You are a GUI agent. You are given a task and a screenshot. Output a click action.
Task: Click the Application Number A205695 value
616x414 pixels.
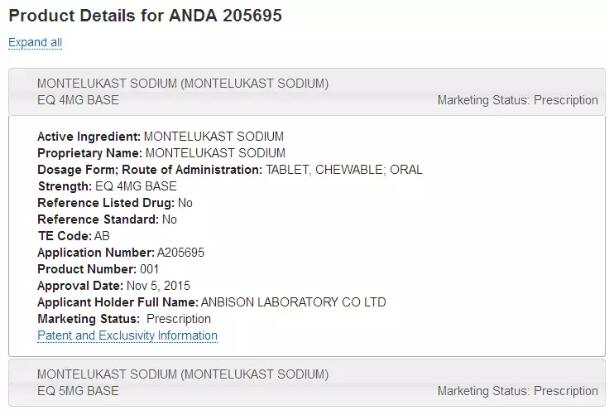[181, 253]
